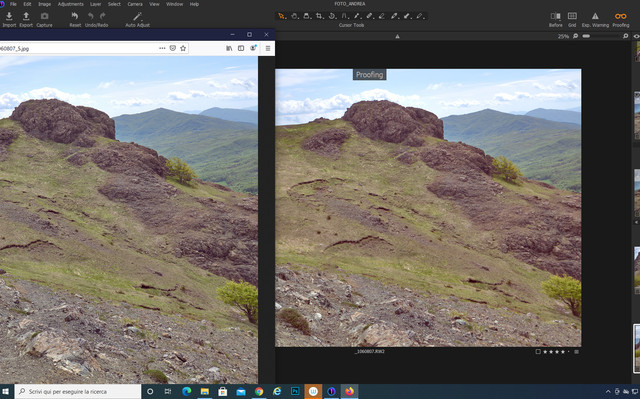This screenshot has width=640, height=399.
Task: Click the Firefox Pocket save icon
Action: pyautogui.click(x=173, y=48)
